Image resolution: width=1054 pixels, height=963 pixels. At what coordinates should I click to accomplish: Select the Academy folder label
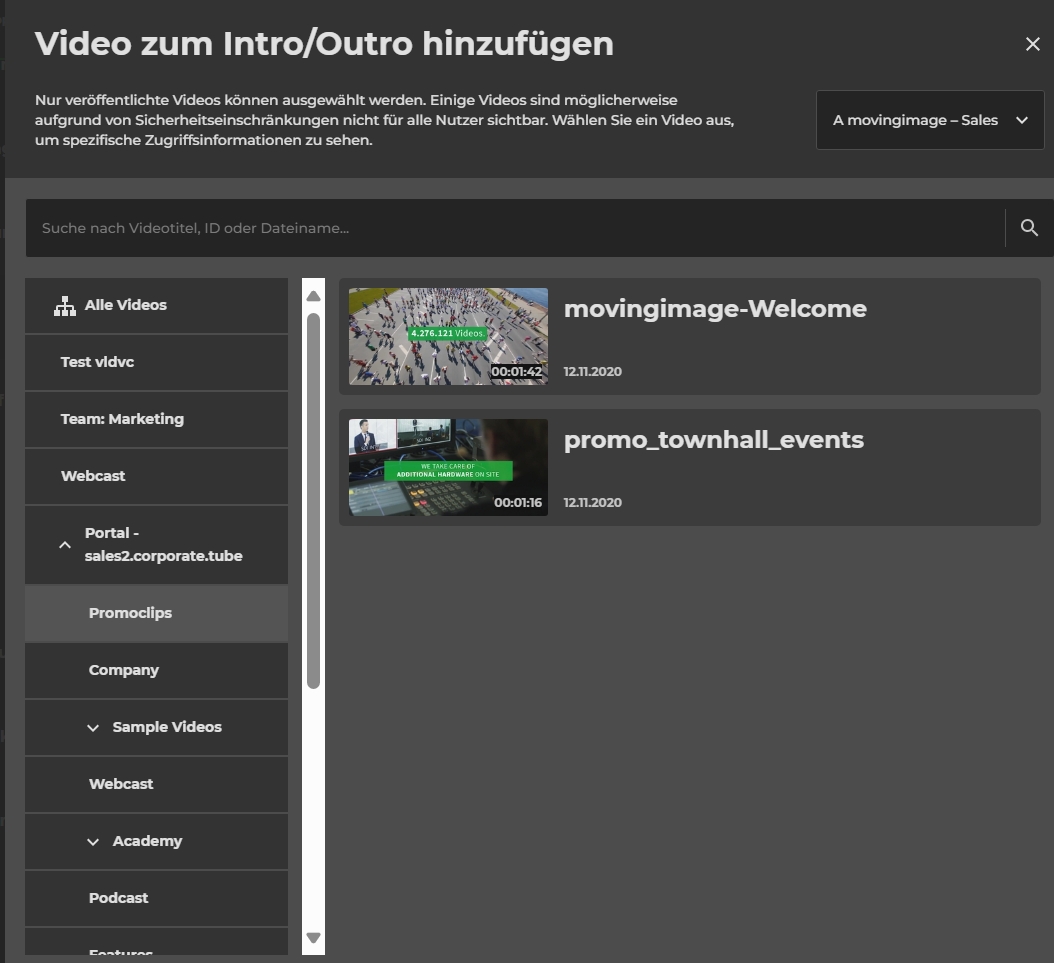pos(147,841)
